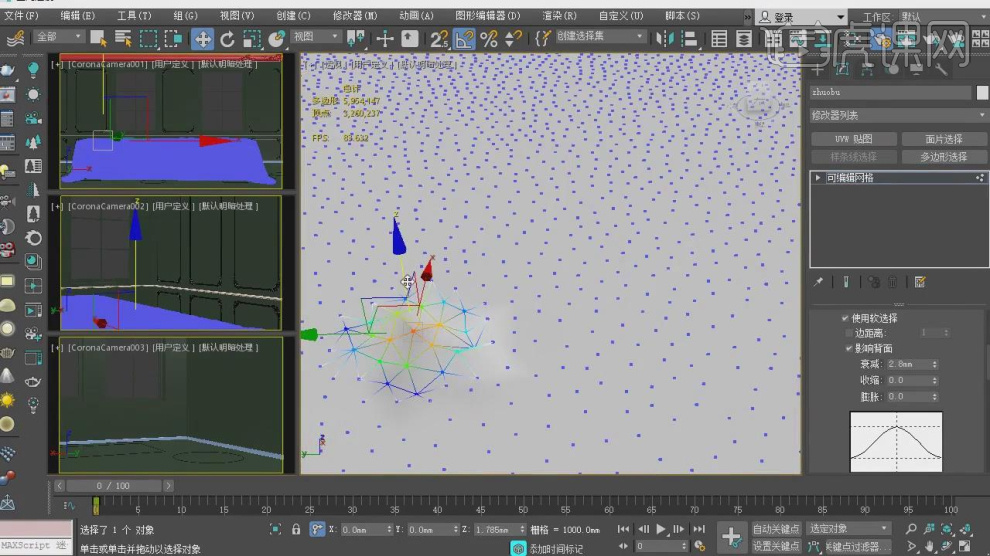Screen dimensions: 990x556
Task: Toggle the 影响背面 checkbox
Action: click(848, 348)
